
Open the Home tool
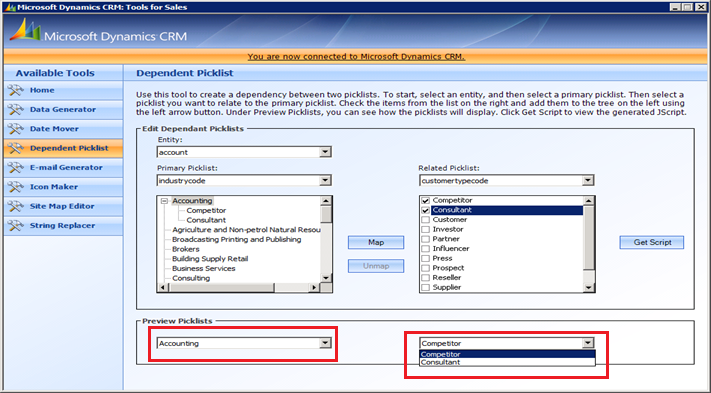63,90
